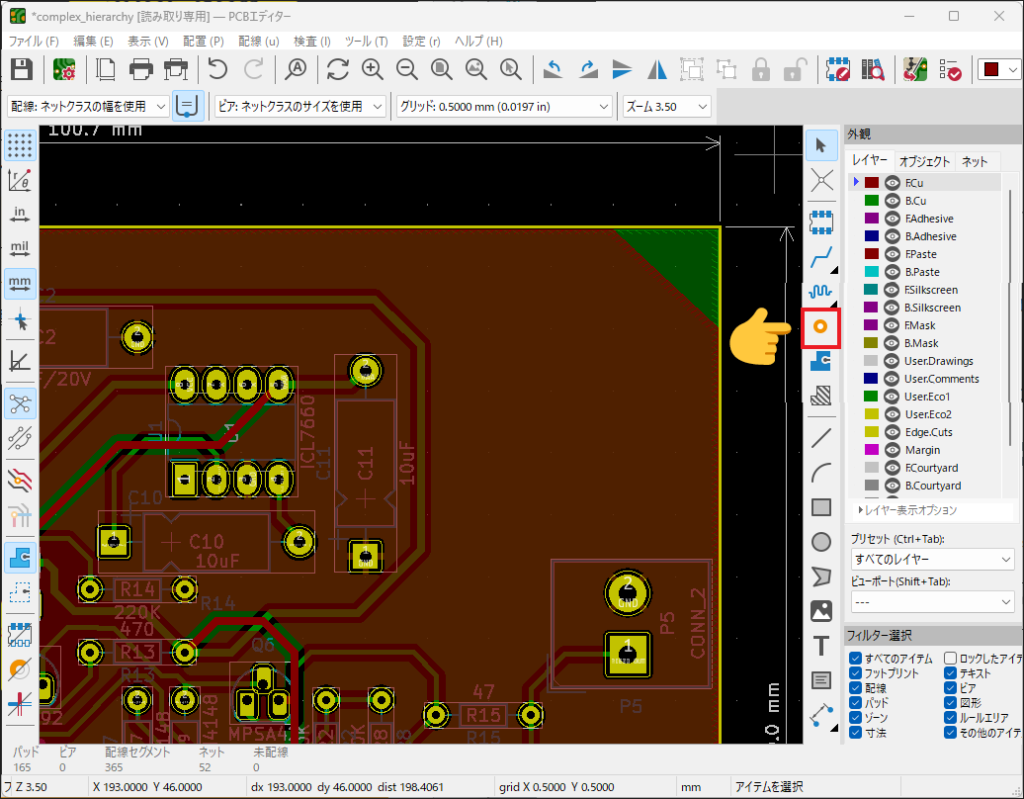Click the Plot icon

(x=176, y=69)
